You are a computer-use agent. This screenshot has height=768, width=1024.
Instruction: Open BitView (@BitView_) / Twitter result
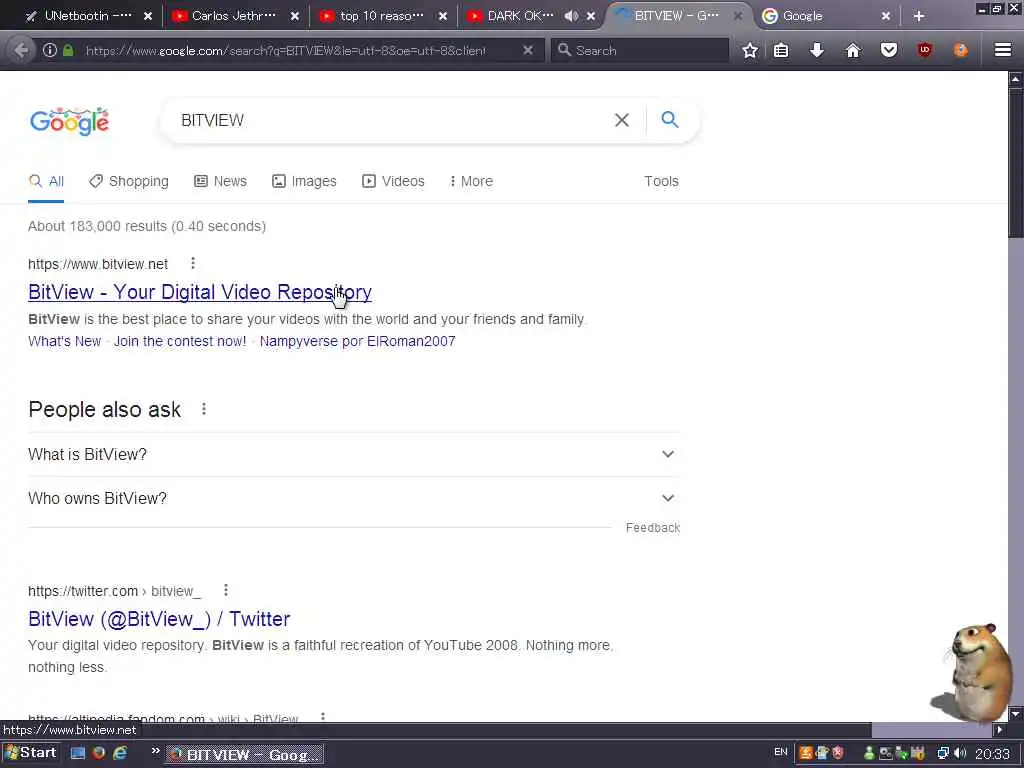point(159,618)
